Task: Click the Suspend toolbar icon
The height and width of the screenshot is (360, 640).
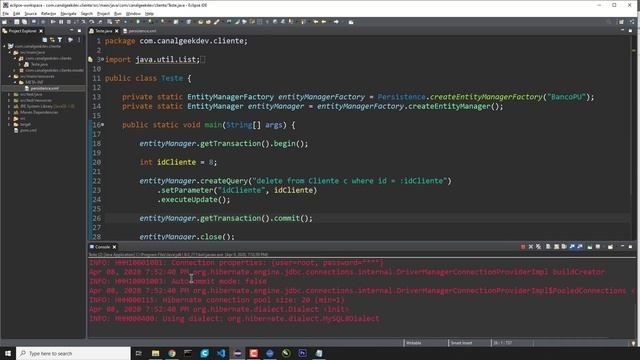Action: (x=61, y=22)
